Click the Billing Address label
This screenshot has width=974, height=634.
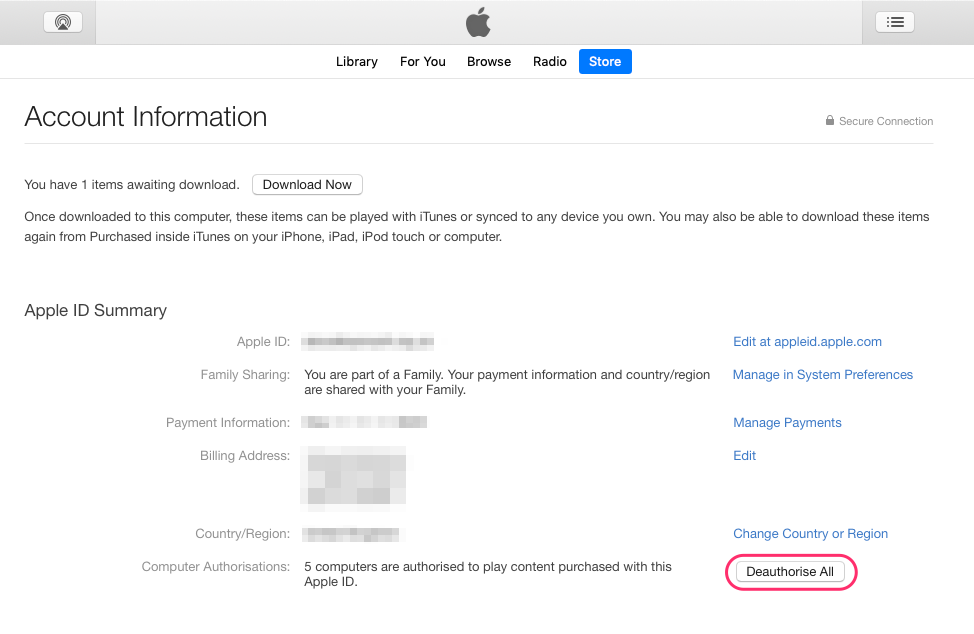click(x=245, y=455)
